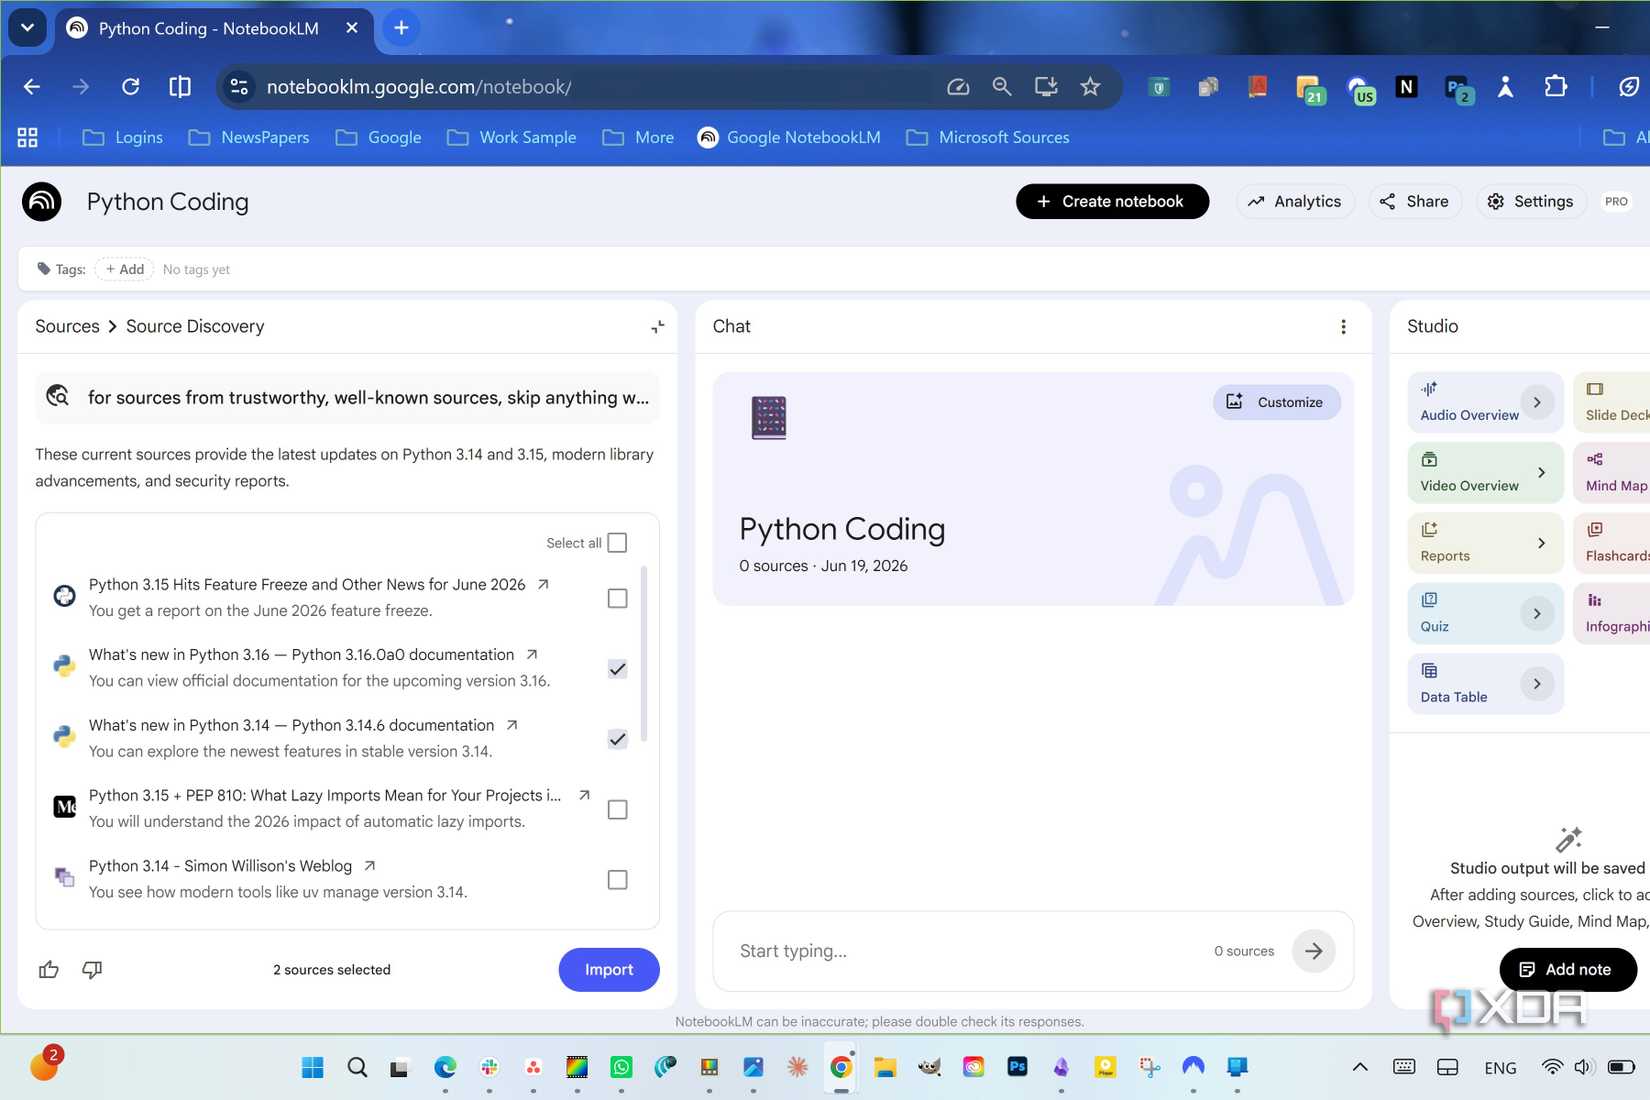Click the source discovery query field
The width and height of the screenshot is (1650, 1100).
click(348, 397)
